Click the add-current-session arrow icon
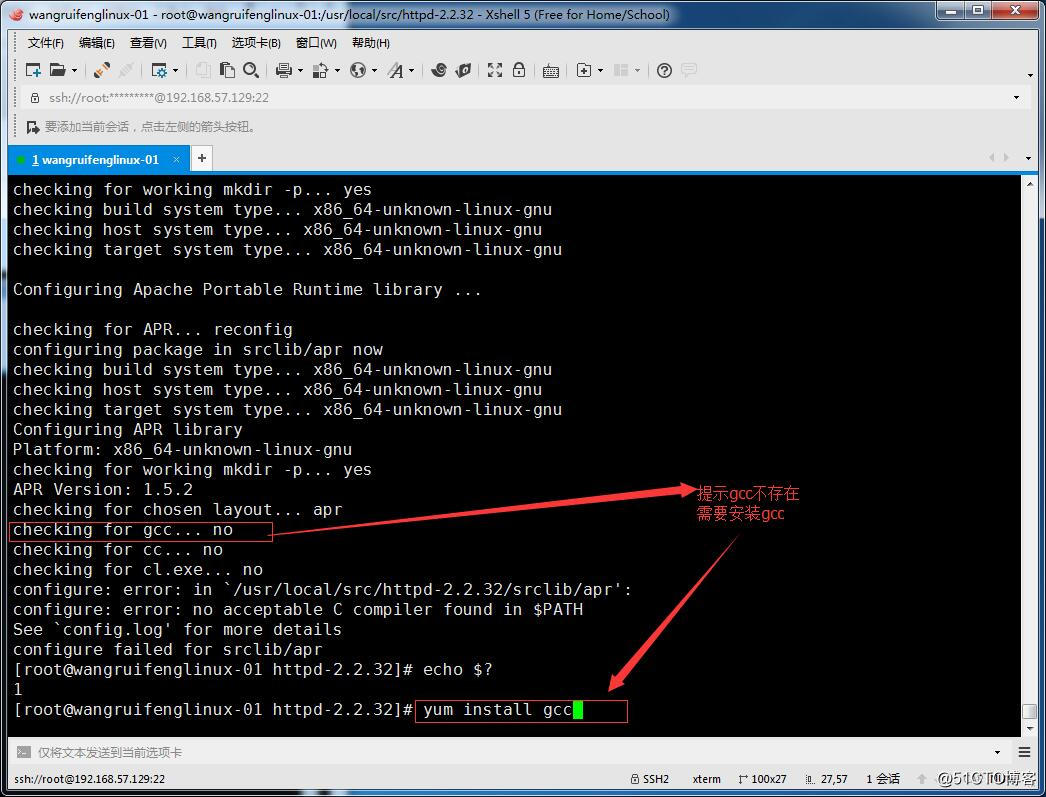The height and width of the screenshot is (797, 1046). point(33,127)
